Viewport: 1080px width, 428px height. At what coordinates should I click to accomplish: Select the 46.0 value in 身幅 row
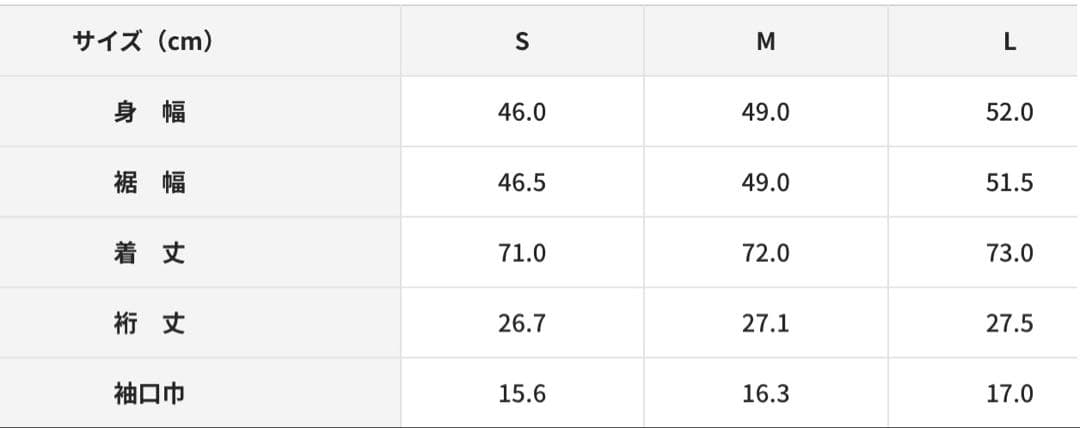522,112
